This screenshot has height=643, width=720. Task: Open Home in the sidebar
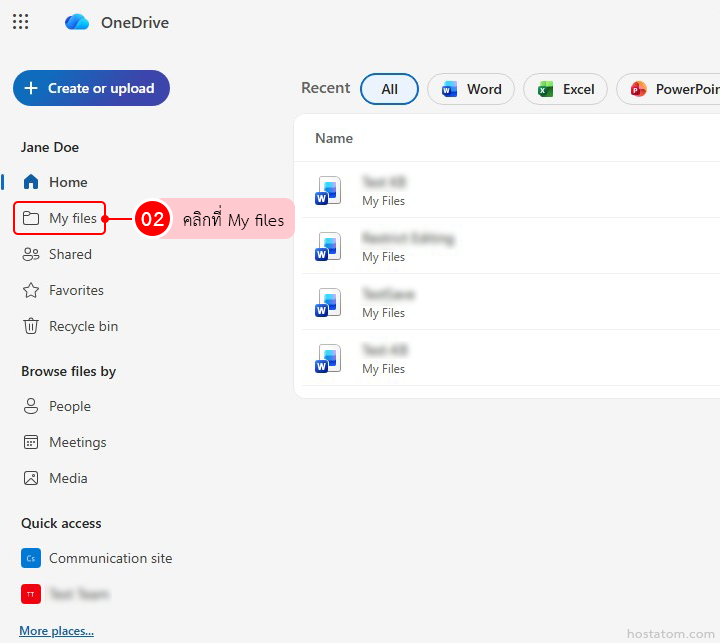(x=68, y=182)
